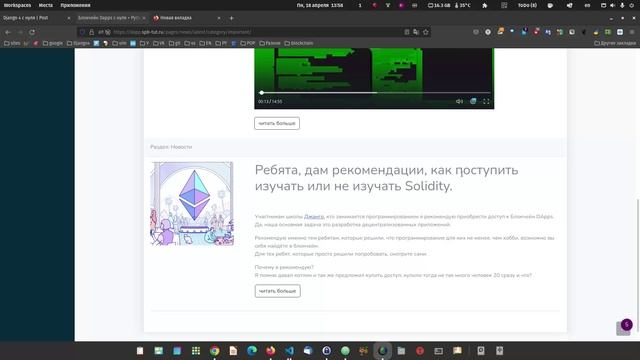The width and height of the screenshot is (640, 360).
Task: Open the system volume icon in top panel
Action: click(x=613, y=5)
